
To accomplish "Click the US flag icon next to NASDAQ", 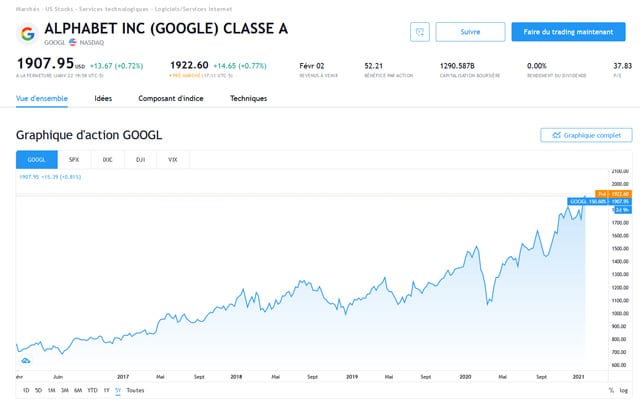I will (73, 42).
